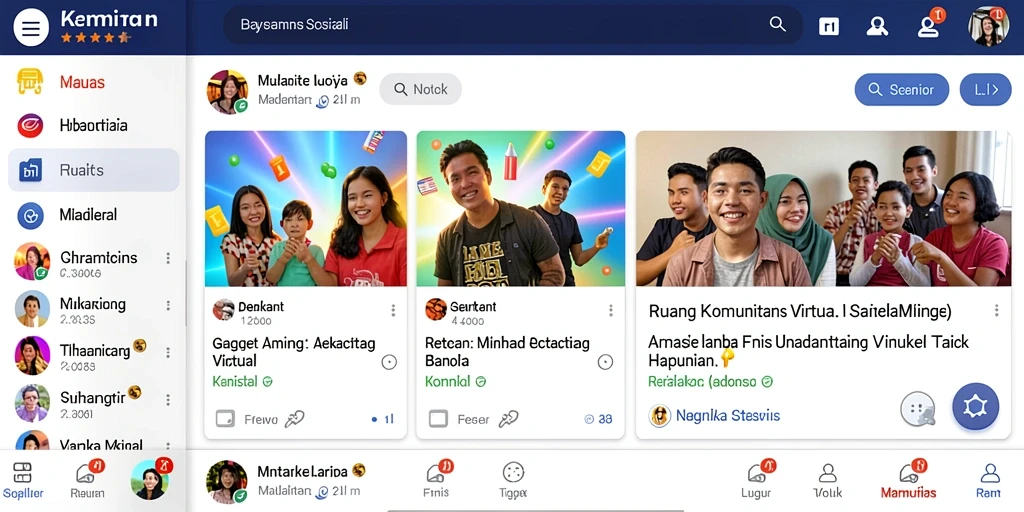
Task: Open options menu on Serikant card
Action: 611,310
